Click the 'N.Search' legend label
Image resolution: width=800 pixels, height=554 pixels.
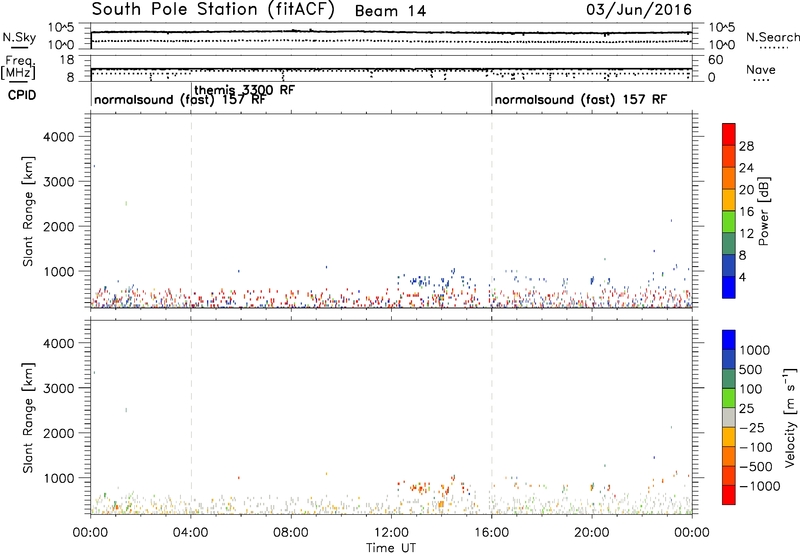tap(773, 37)
